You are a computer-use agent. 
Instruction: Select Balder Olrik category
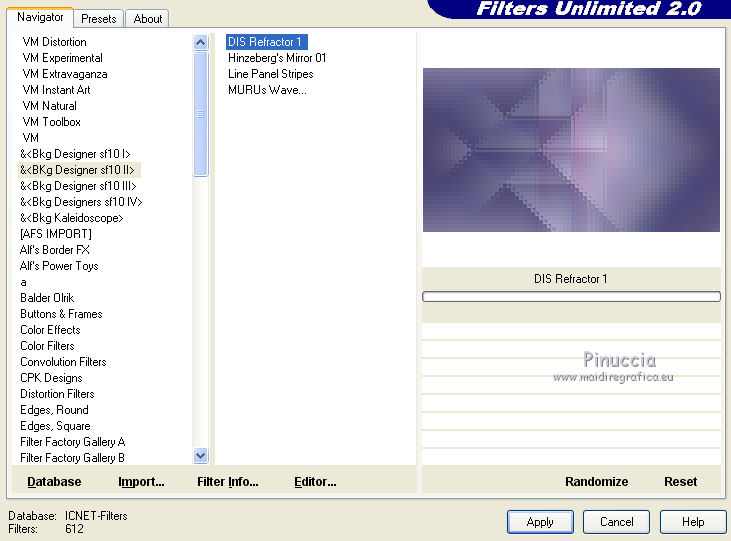coord(47,298)
